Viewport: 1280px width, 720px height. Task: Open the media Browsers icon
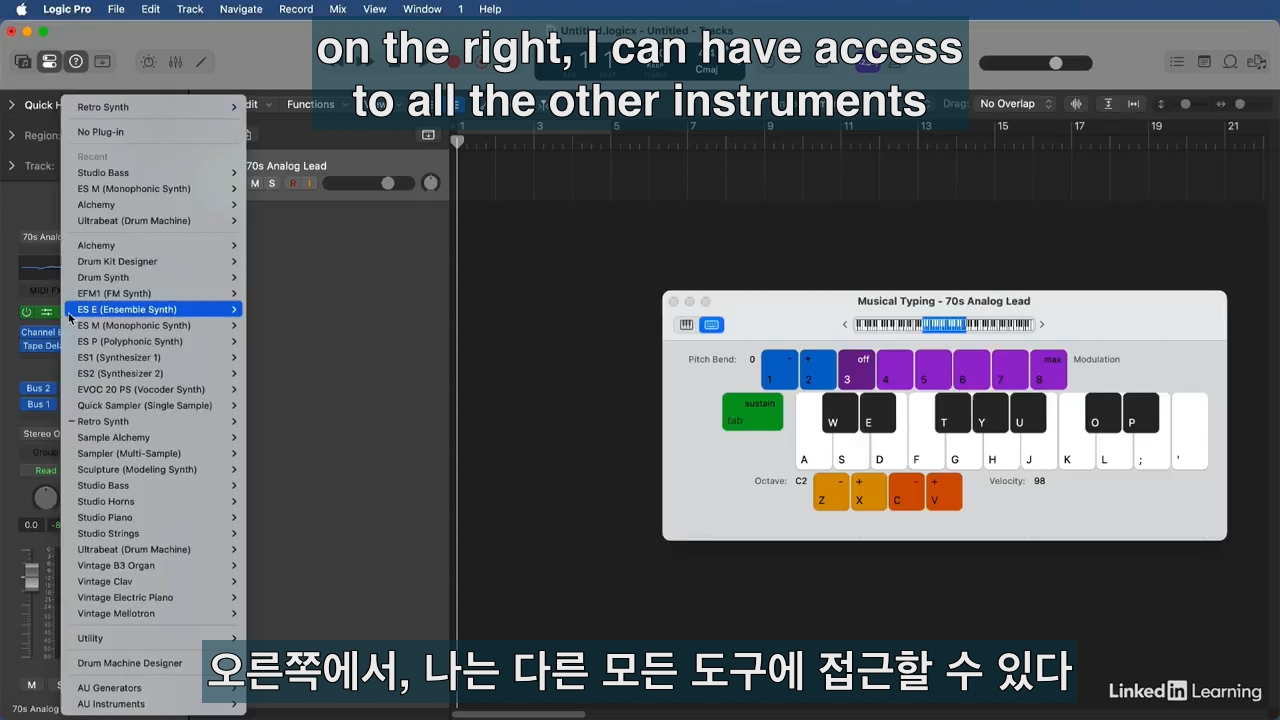pos(1257,62)
